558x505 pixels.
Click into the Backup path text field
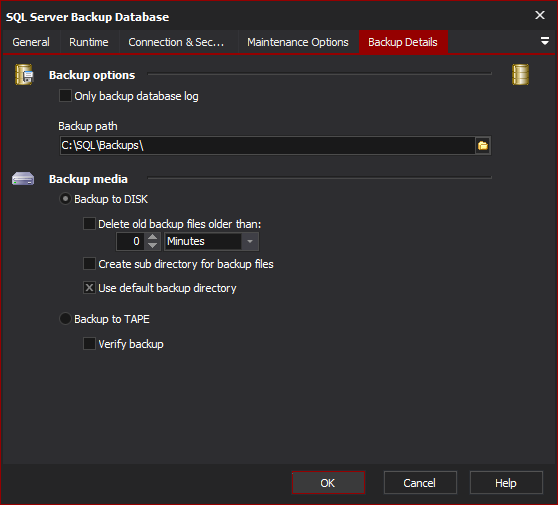click(268, 146)
